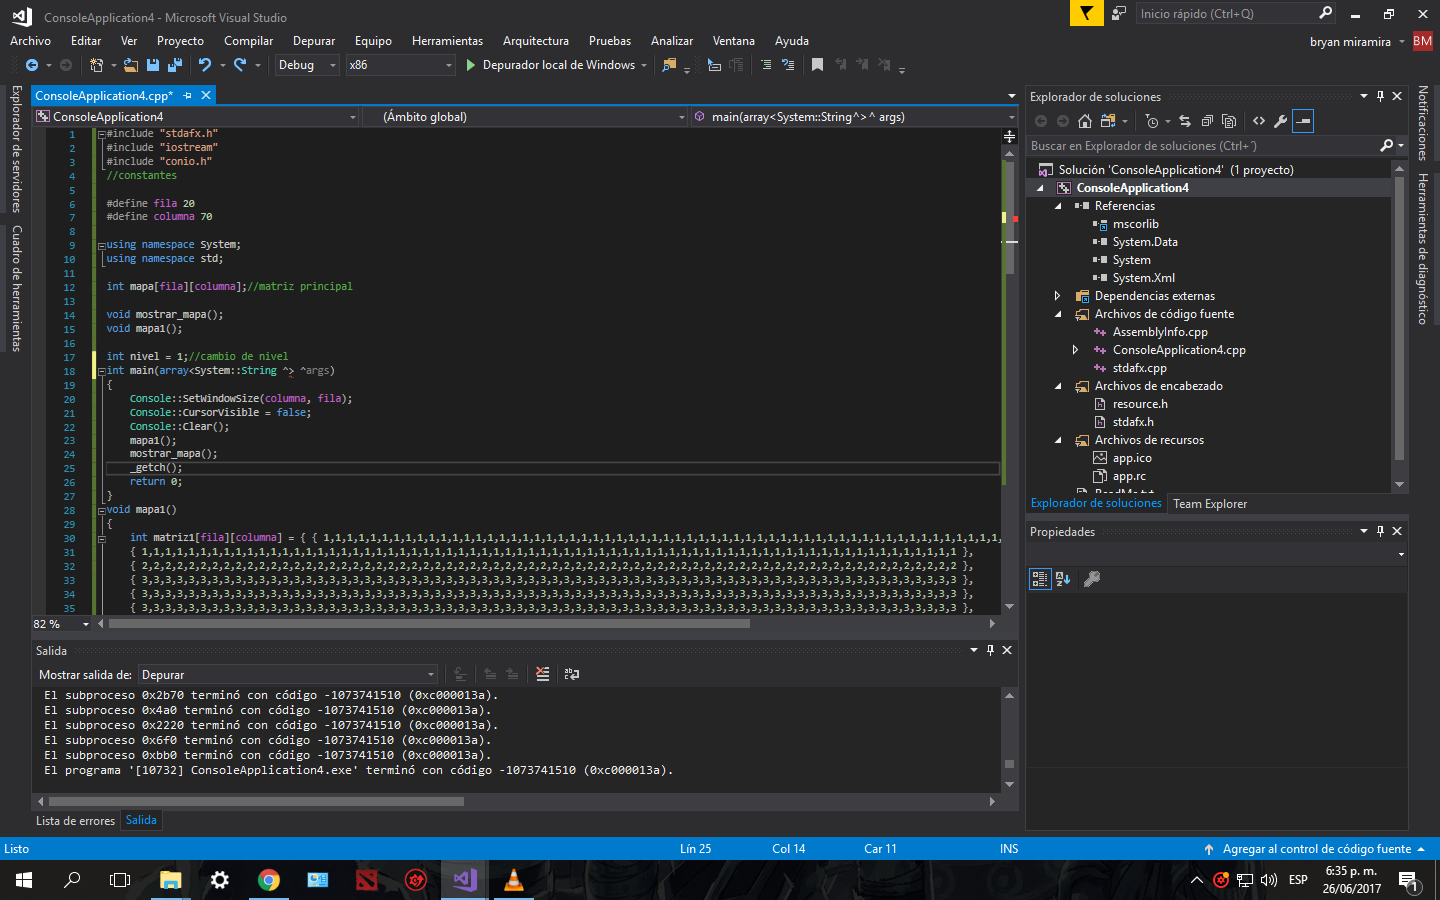Expand the Dependencias externas node
The image size is (1440, 900).
pyautogui.click(x=1058, y=296)
